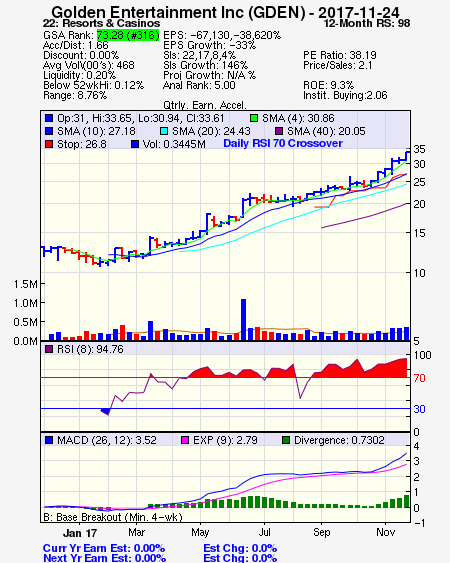Viewport: 450px width, 563px height.
Task: Click the Vol: 0.3445M legend text
Action: (174, 144)
